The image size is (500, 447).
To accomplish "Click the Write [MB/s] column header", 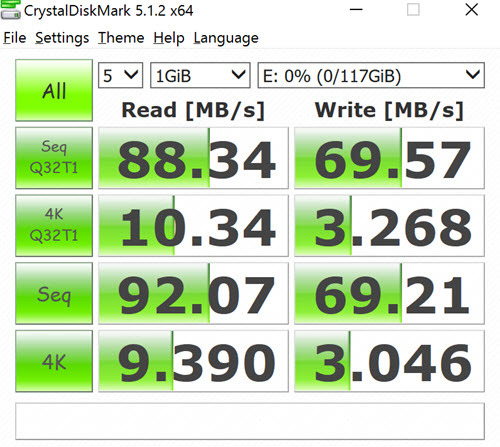I will click(389, 110).
